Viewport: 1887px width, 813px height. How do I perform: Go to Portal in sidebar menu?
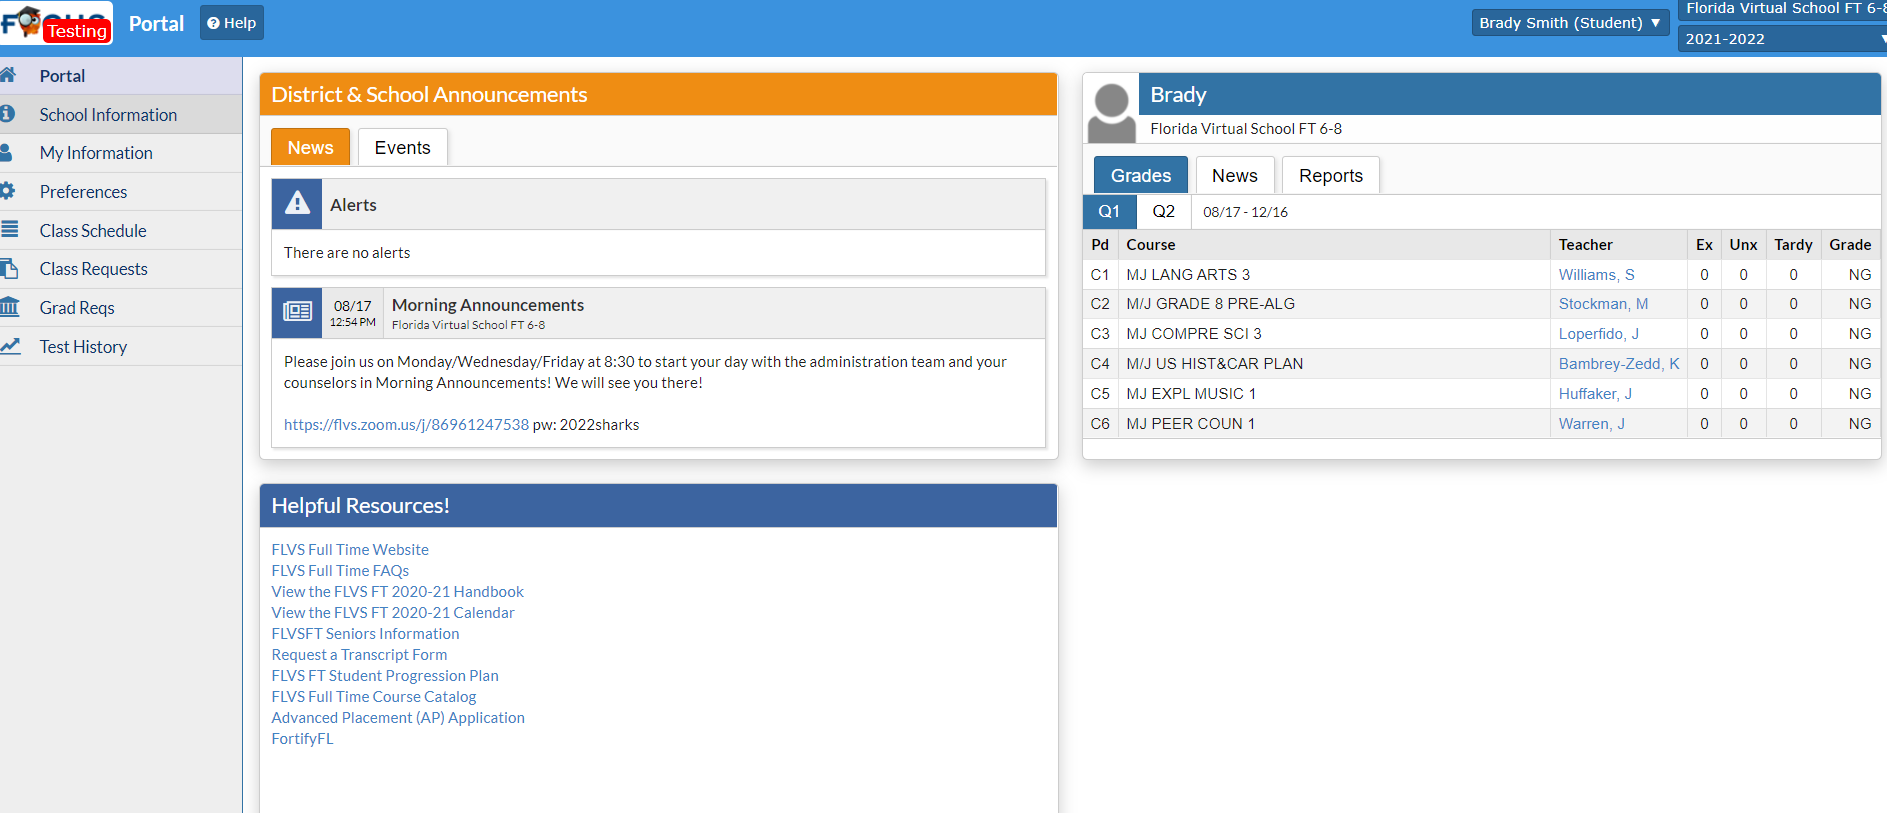62,76
